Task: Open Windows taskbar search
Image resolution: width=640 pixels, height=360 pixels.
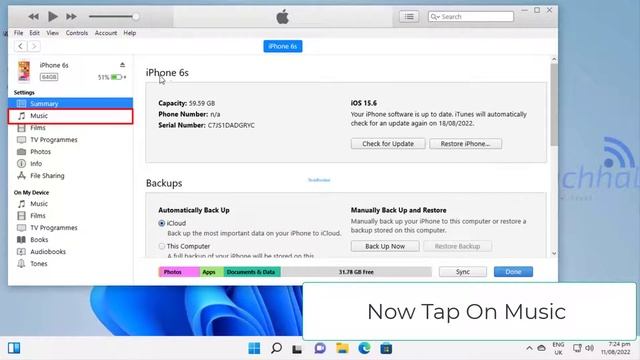Action: 276,348
